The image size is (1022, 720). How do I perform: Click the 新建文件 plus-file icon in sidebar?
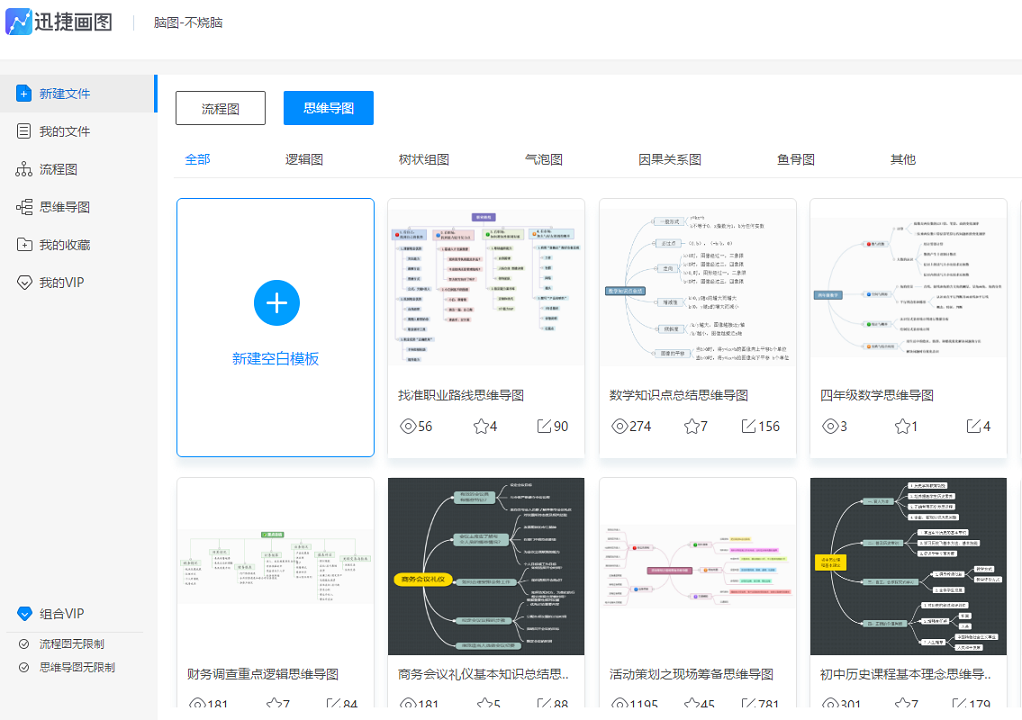23,94
